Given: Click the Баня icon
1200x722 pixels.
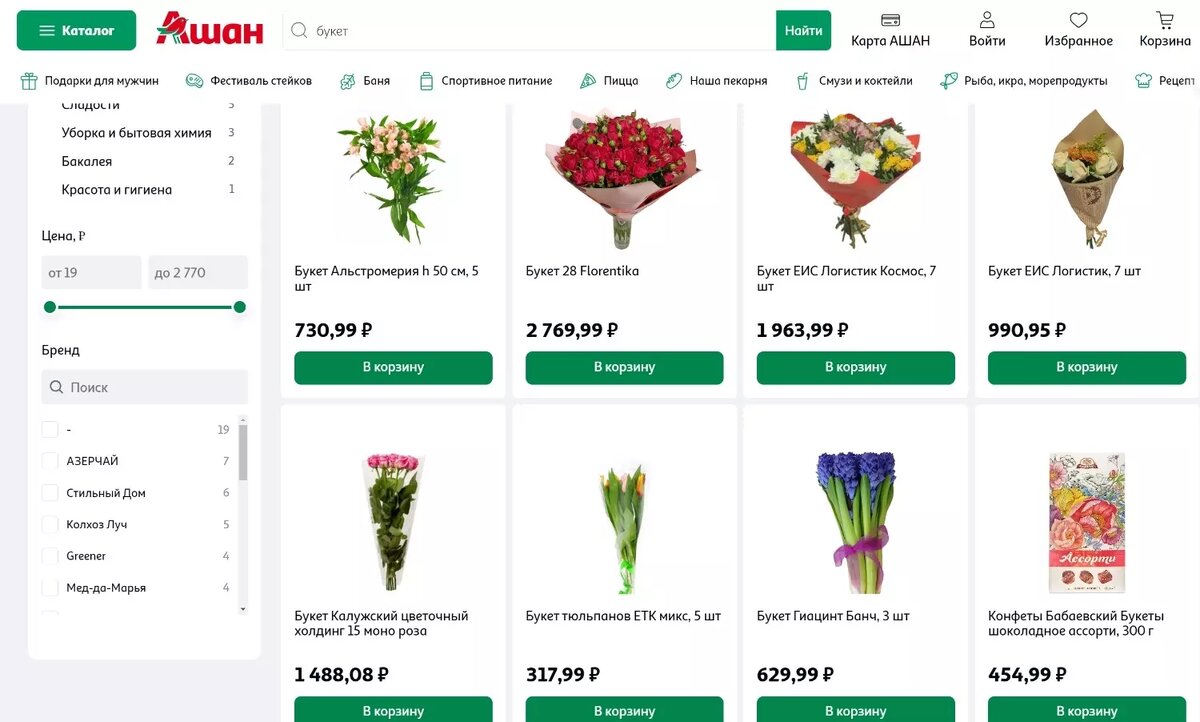Looking at the screenshot, I should tap(347, 80).
